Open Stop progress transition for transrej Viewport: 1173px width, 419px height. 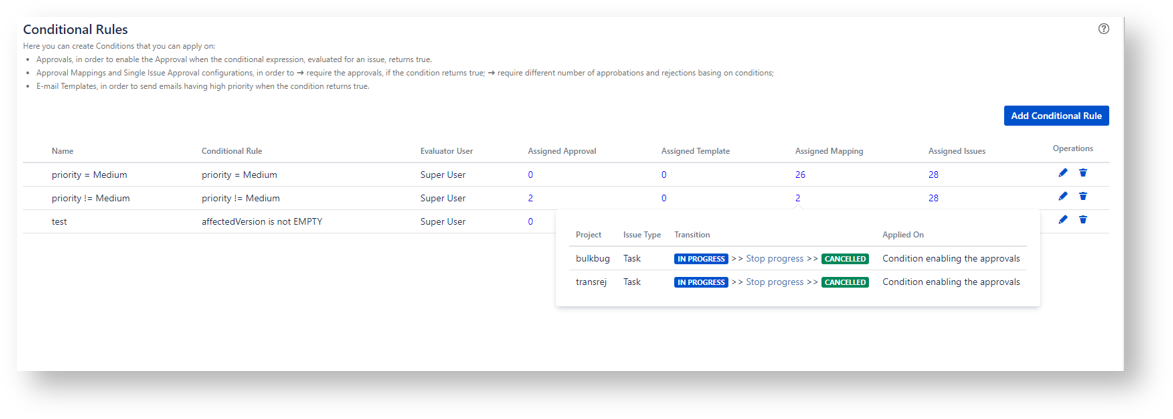point(774,282)
